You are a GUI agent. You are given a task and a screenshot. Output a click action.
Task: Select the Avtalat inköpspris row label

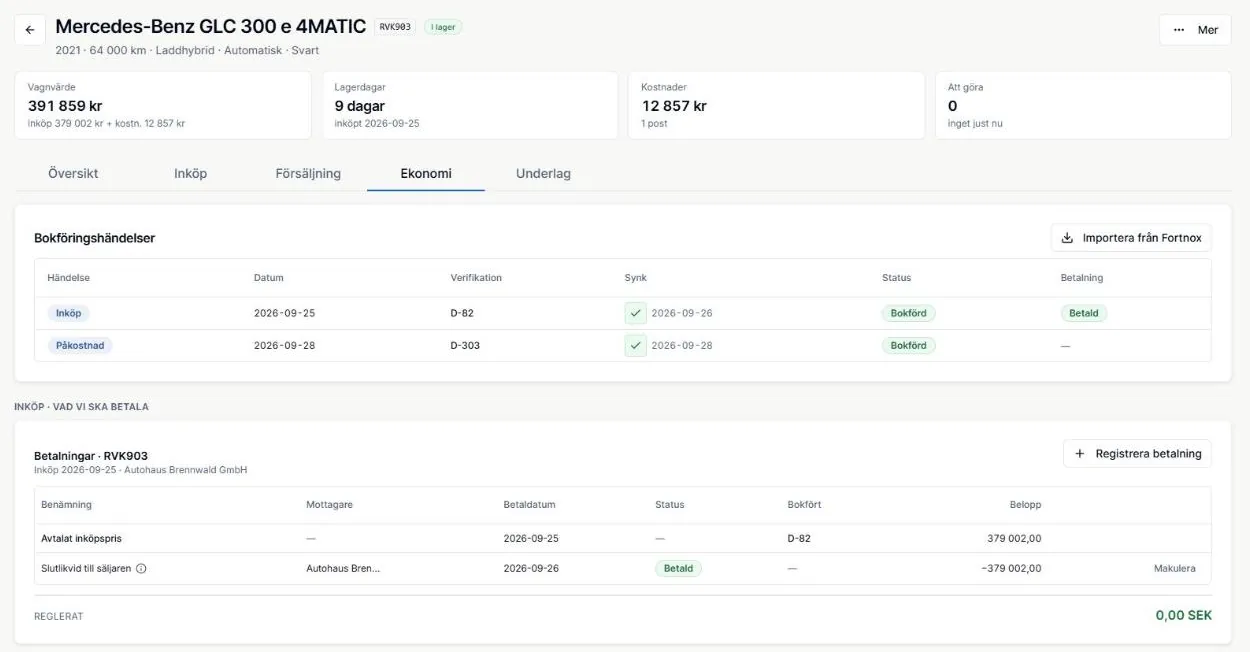tap(82, 538)
